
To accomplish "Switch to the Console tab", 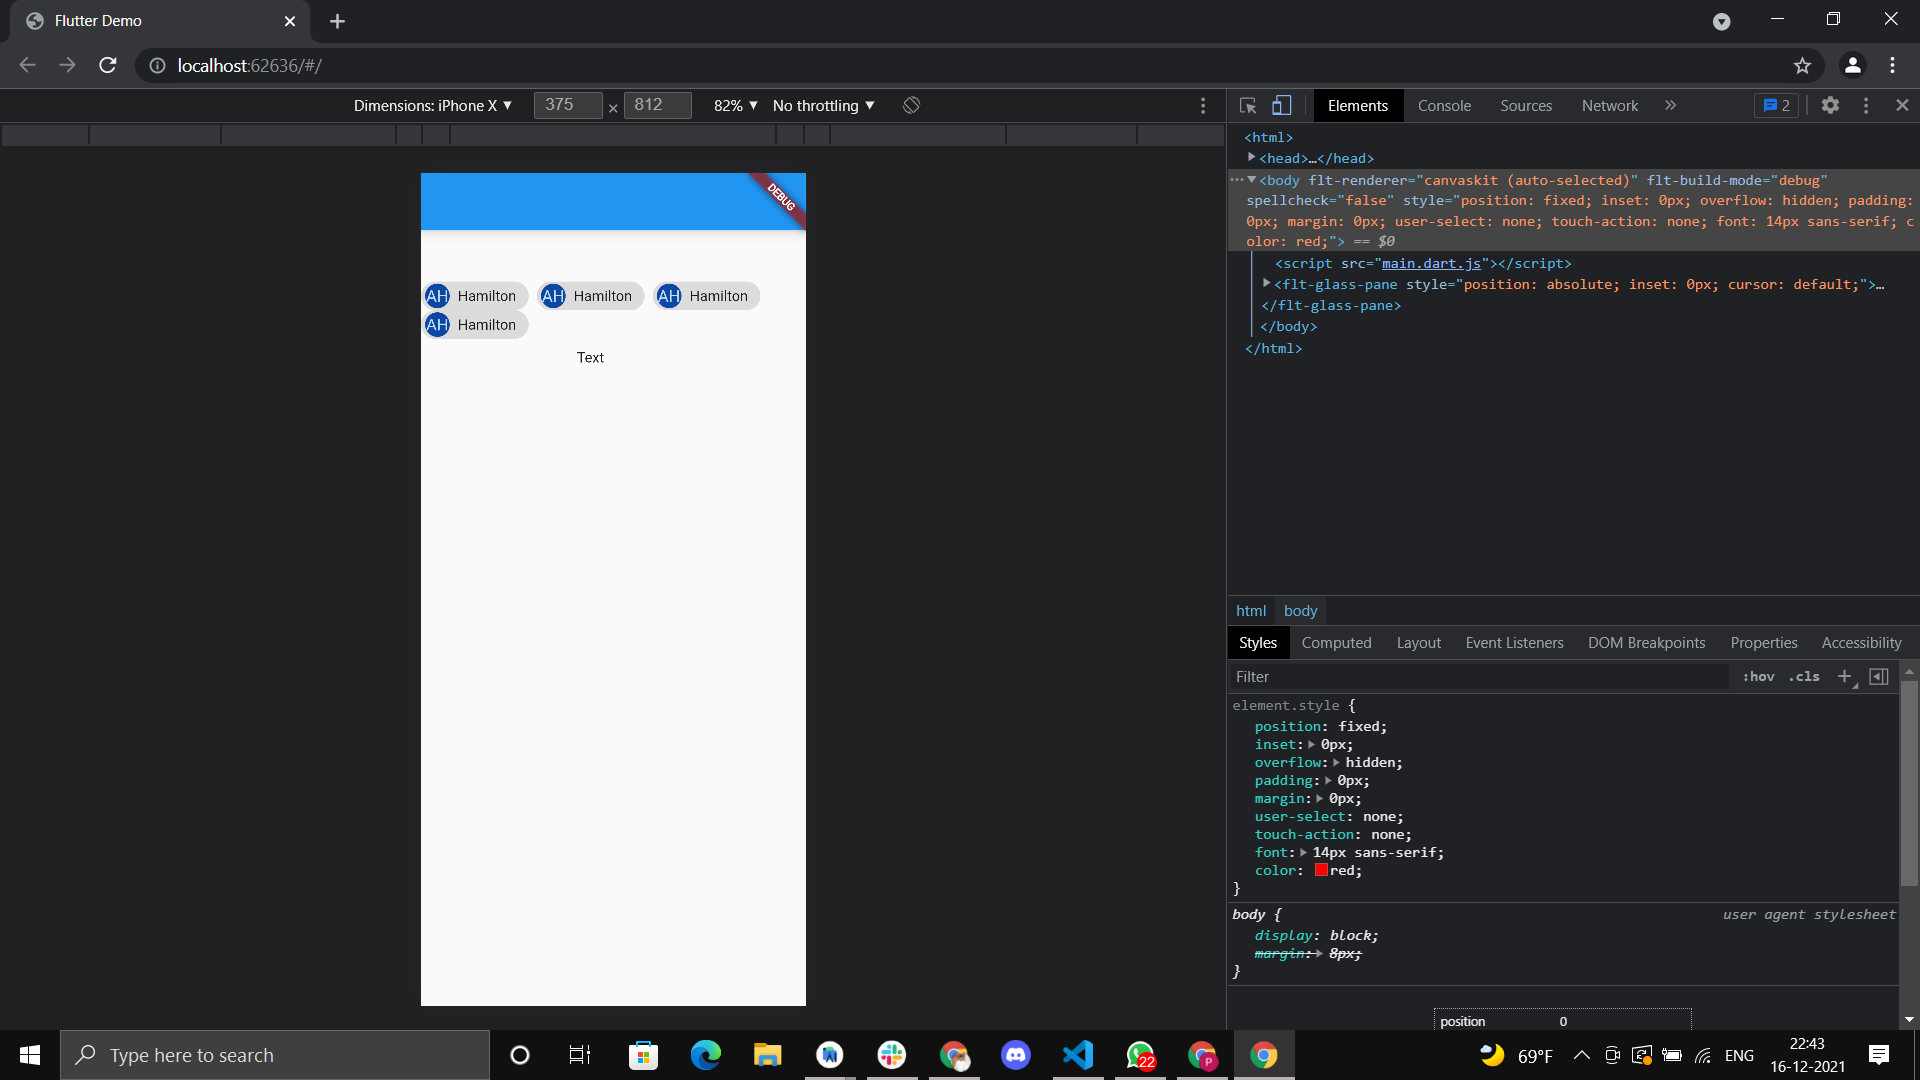I will [x=1444, y=105].
